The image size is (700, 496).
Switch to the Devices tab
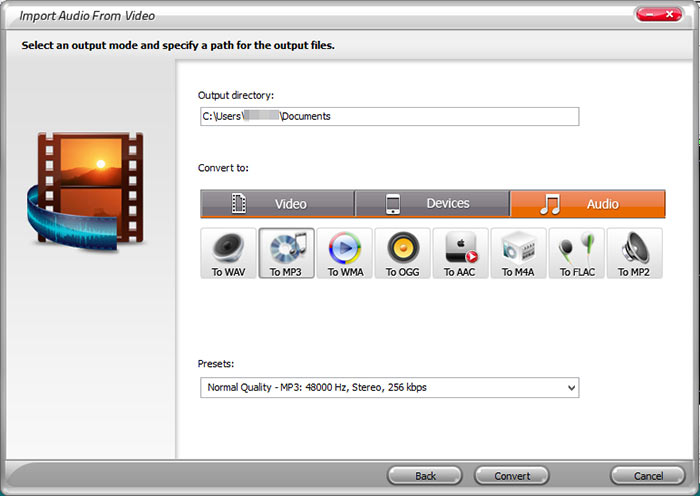(x=432, y=204)
